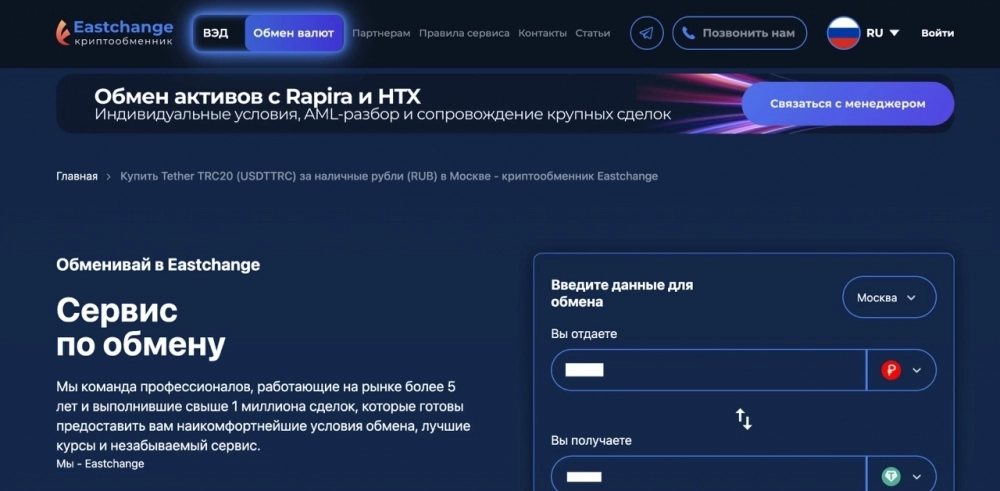Open the Москва city dropdown
Image resolution: width=1000 pixels, height=491 pixels.
(890, 297)
